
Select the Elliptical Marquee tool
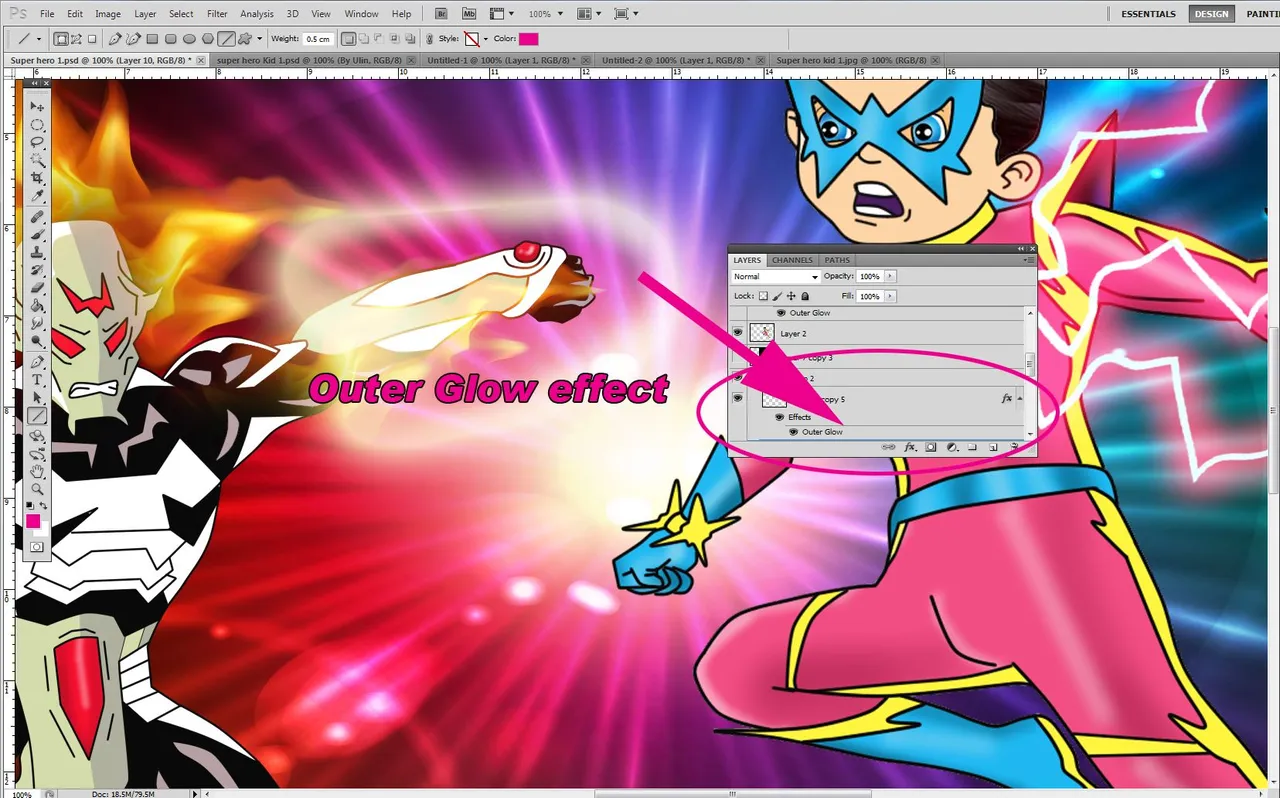(x=37, y=125)
